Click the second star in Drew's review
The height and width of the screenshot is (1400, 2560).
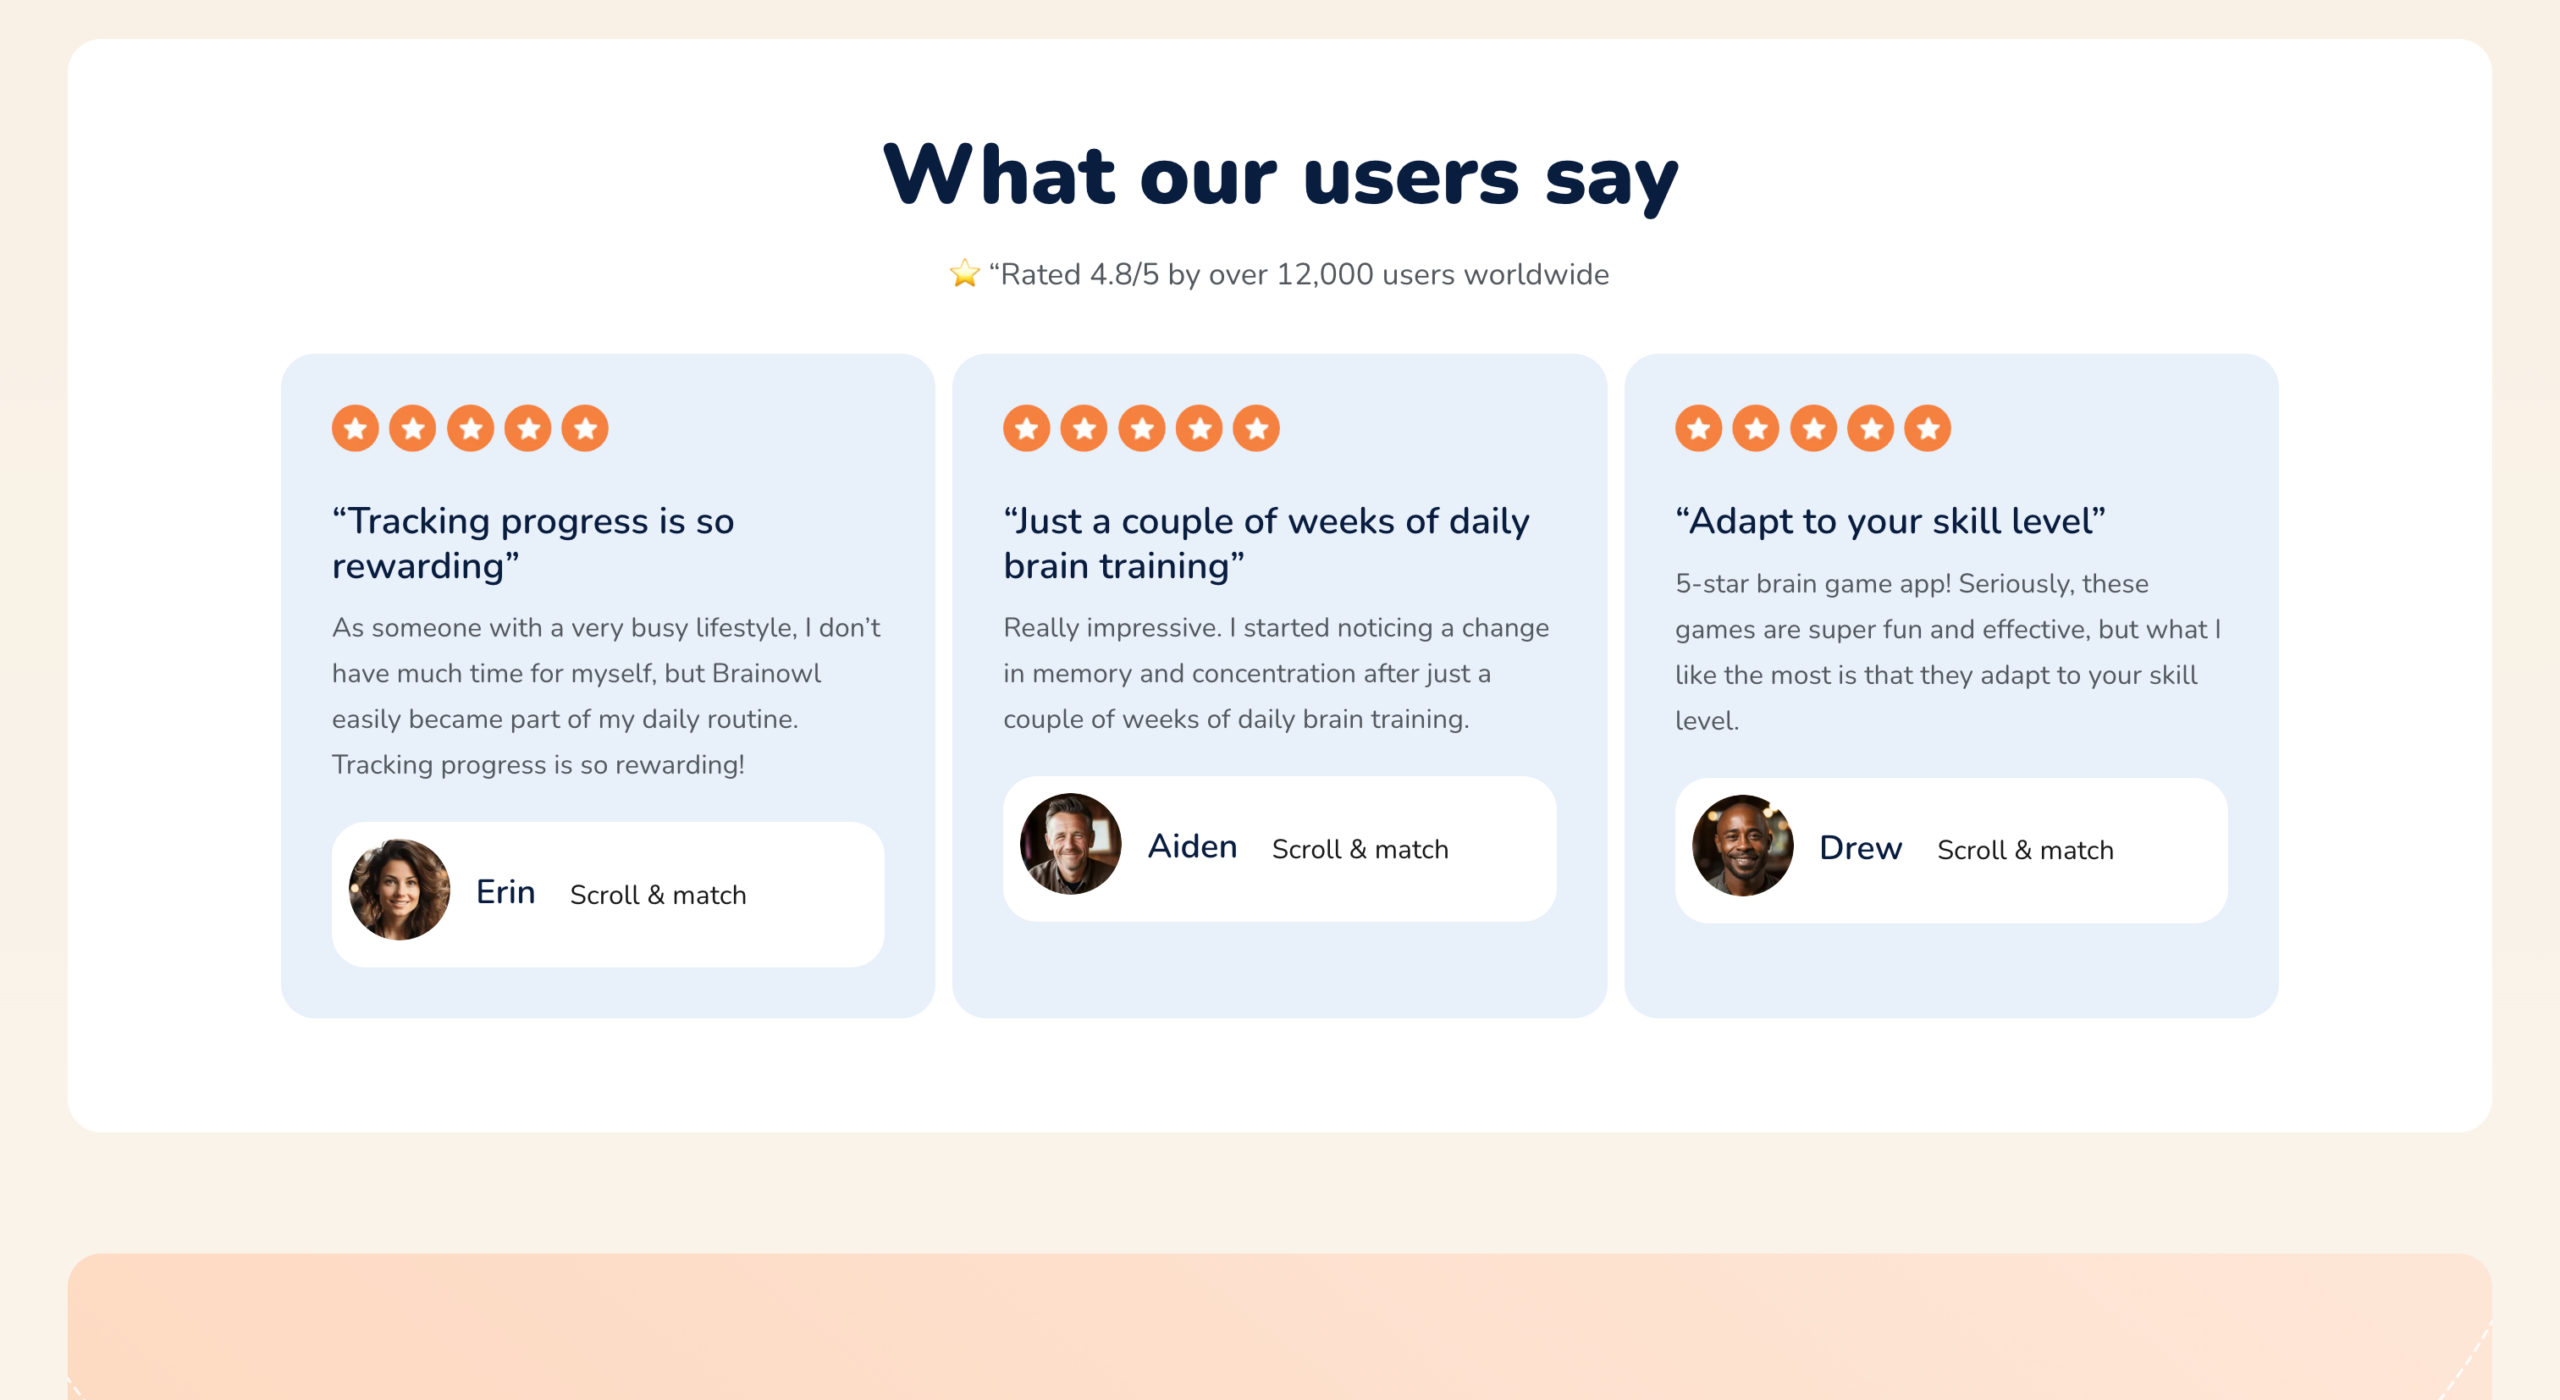pos(1756,429)
